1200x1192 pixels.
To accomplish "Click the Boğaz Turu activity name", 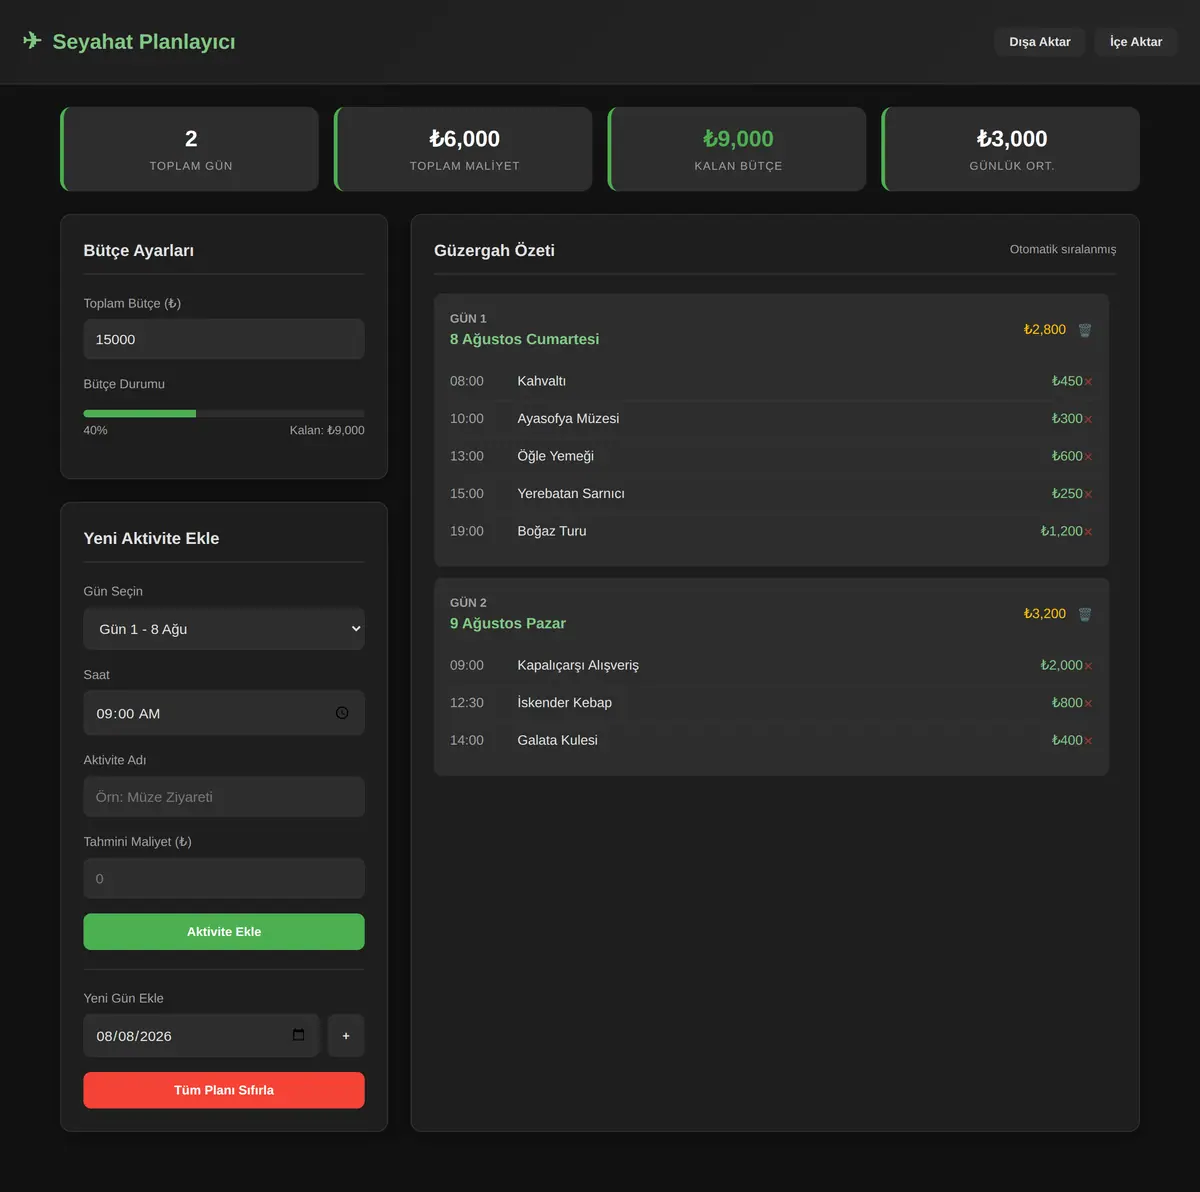I will [x=552, y=531].
